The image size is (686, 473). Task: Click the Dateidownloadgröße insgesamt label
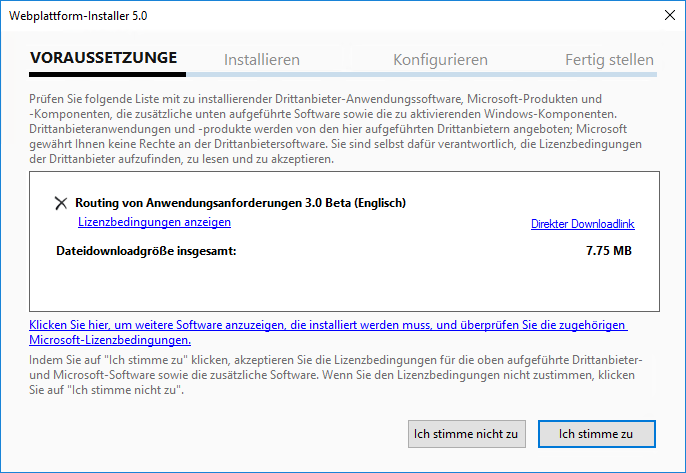coord(146,251)
